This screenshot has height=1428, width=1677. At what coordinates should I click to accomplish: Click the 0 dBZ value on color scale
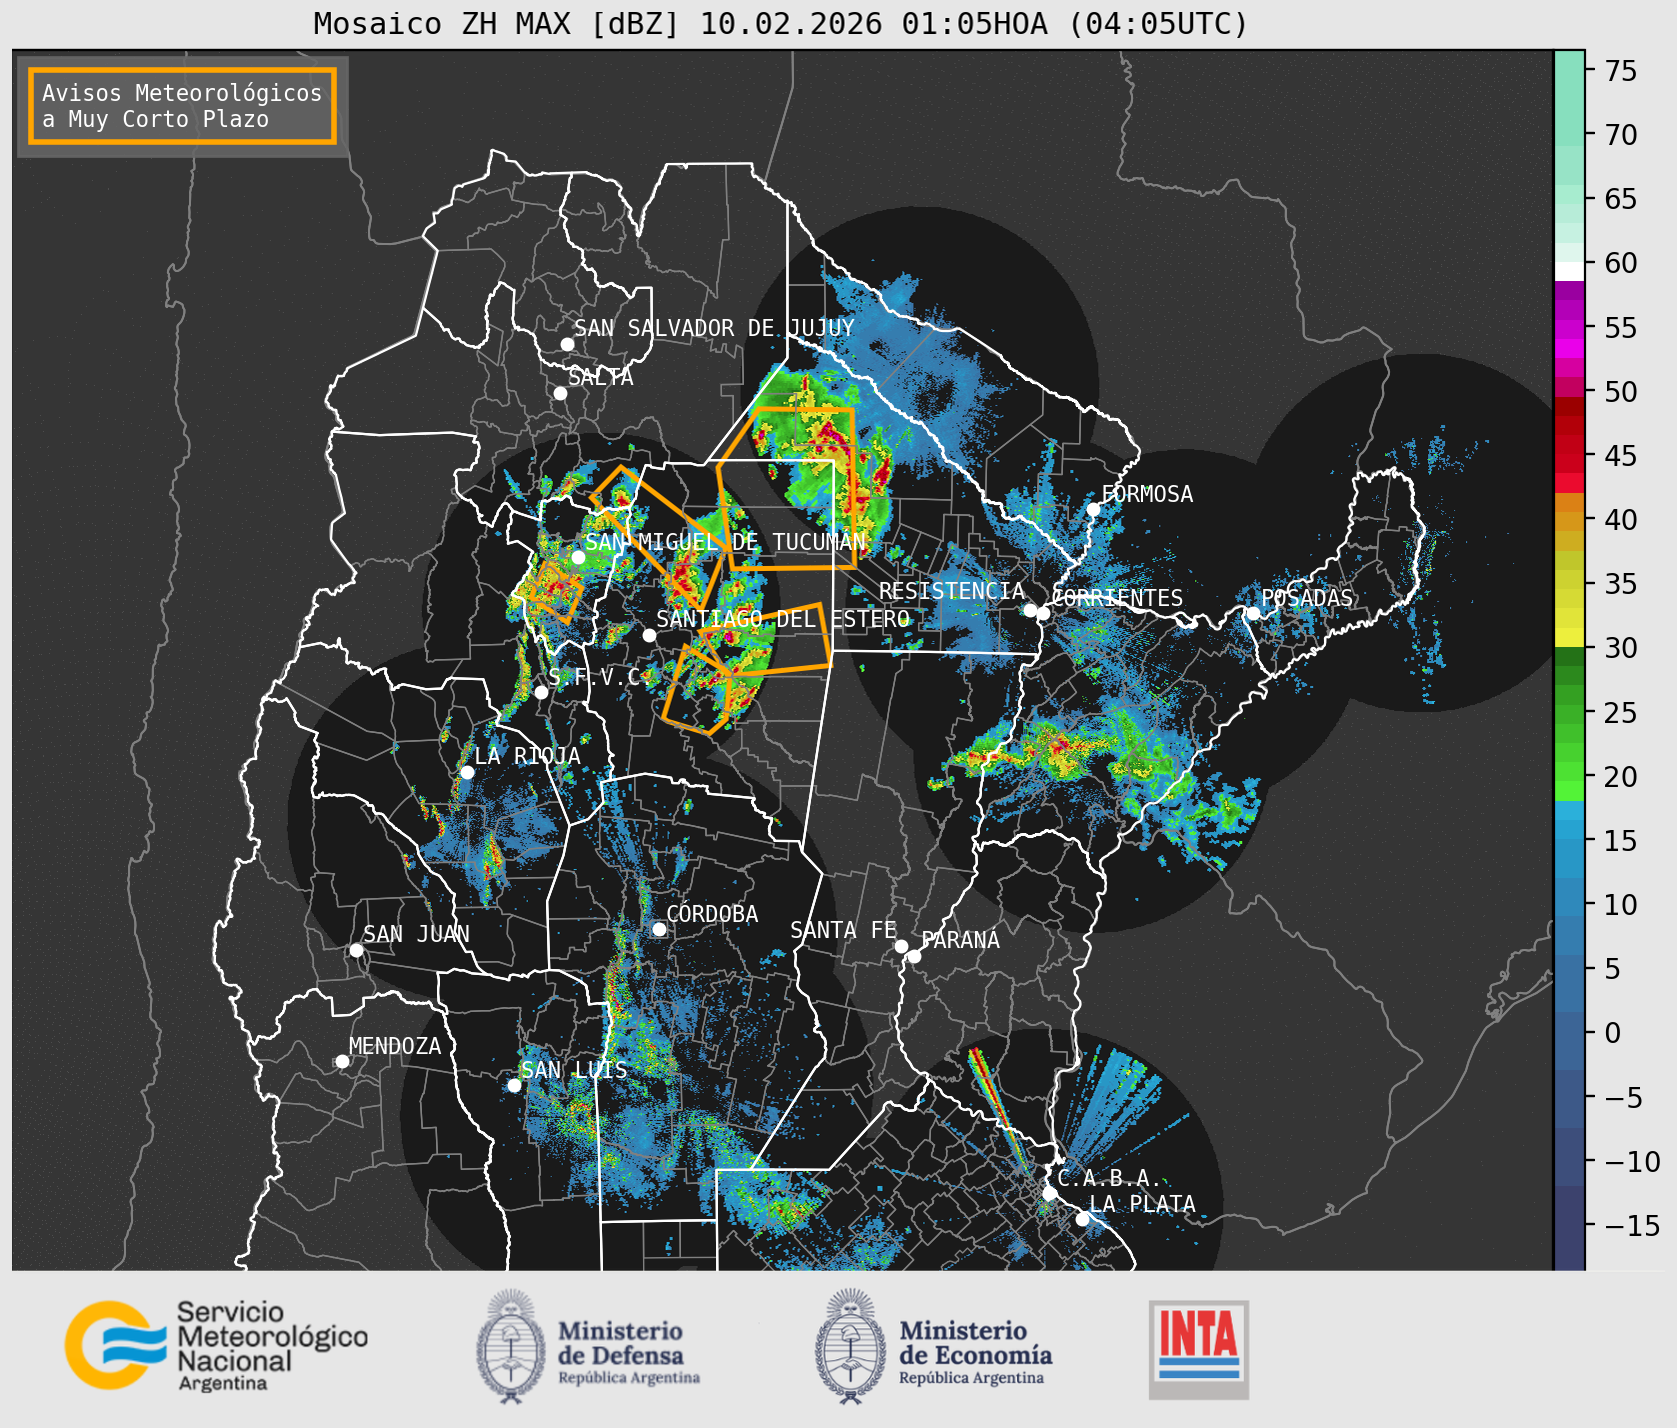pos(1613,1033)
